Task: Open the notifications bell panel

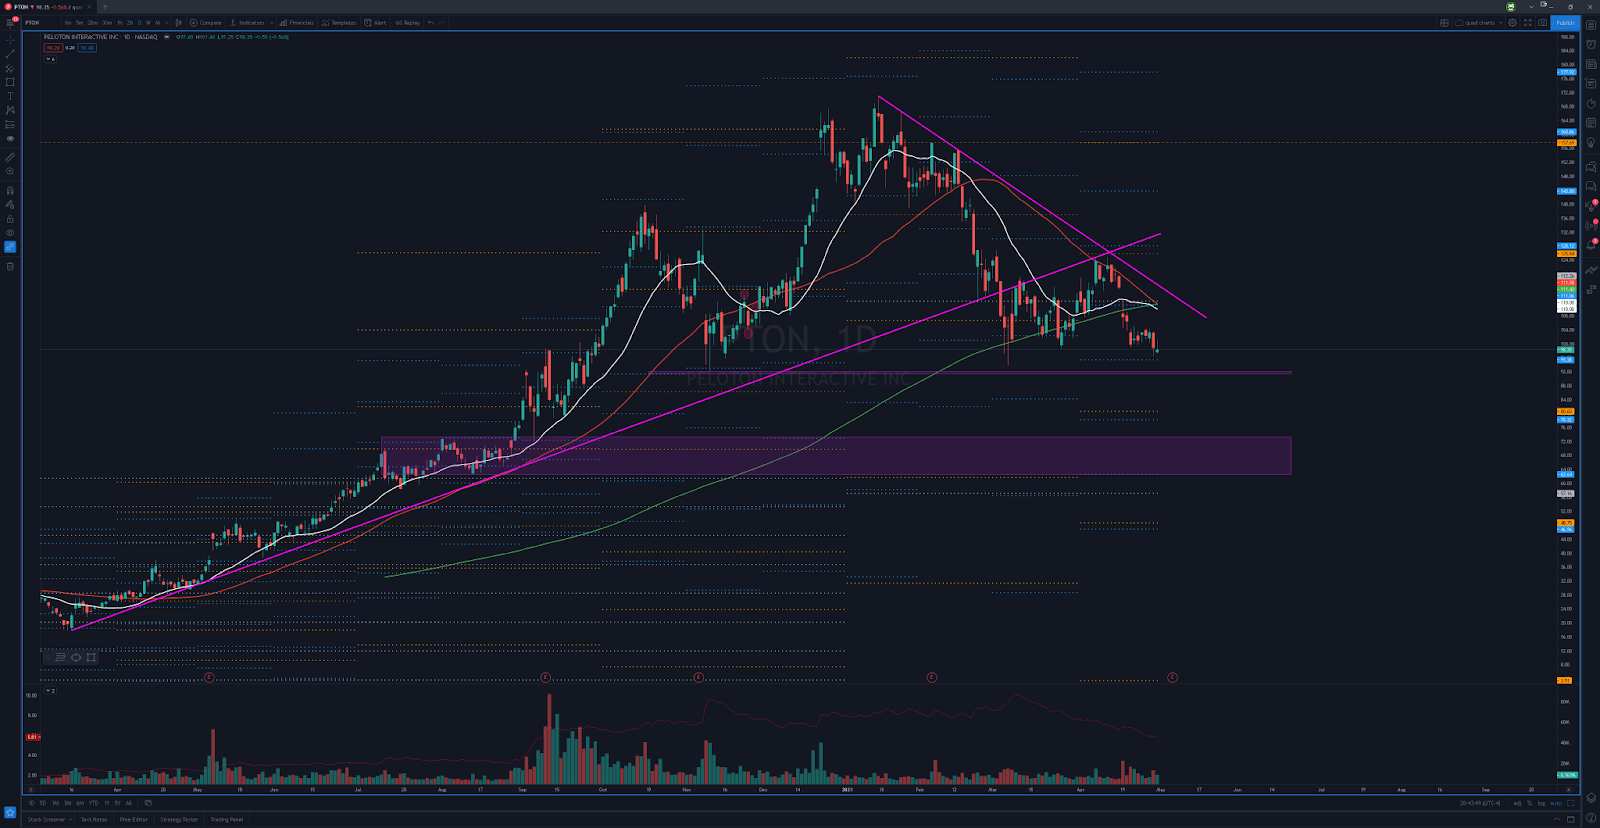Action: click(x=1591, y=244)
